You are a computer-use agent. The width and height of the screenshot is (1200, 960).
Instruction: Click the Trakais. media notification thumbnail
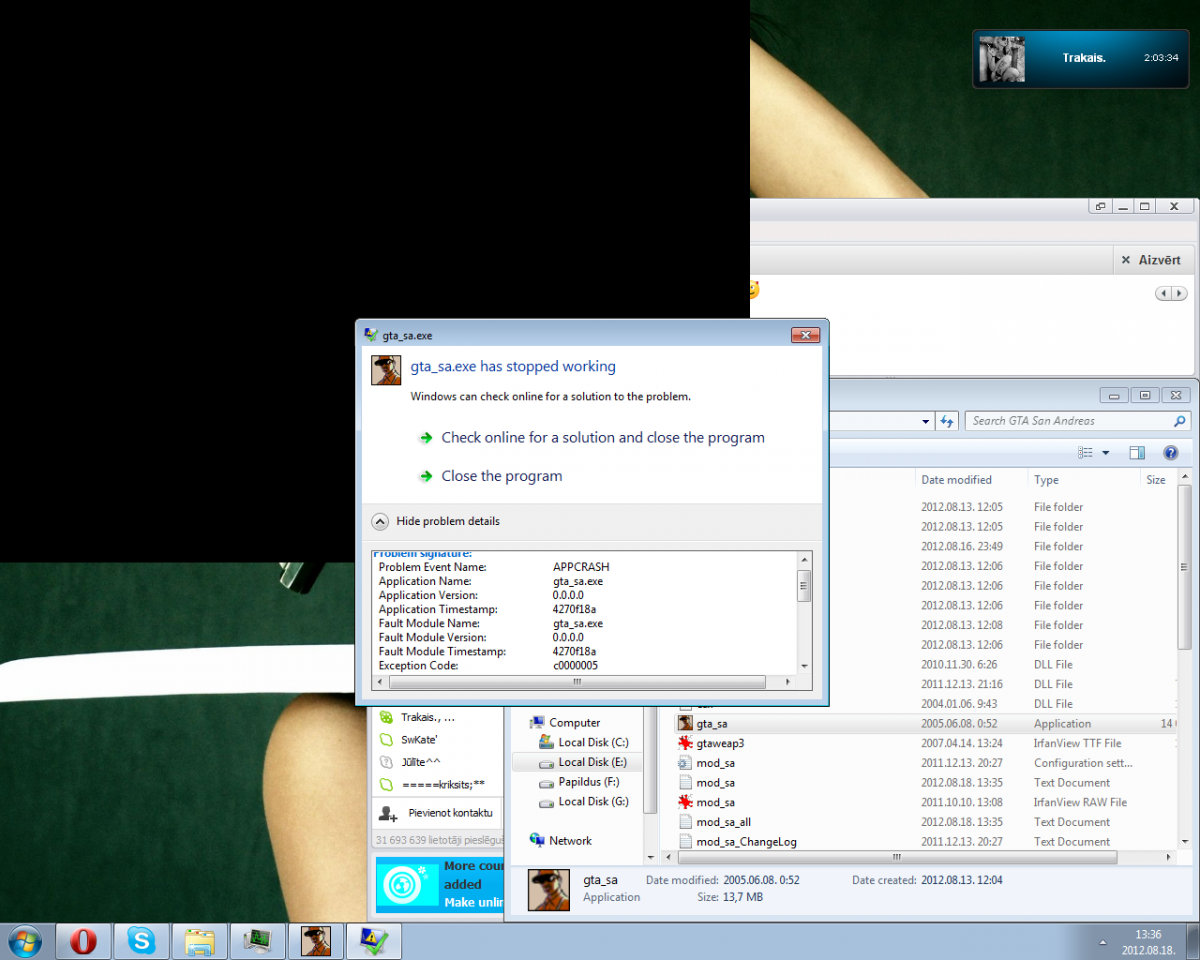(1002, 59)
